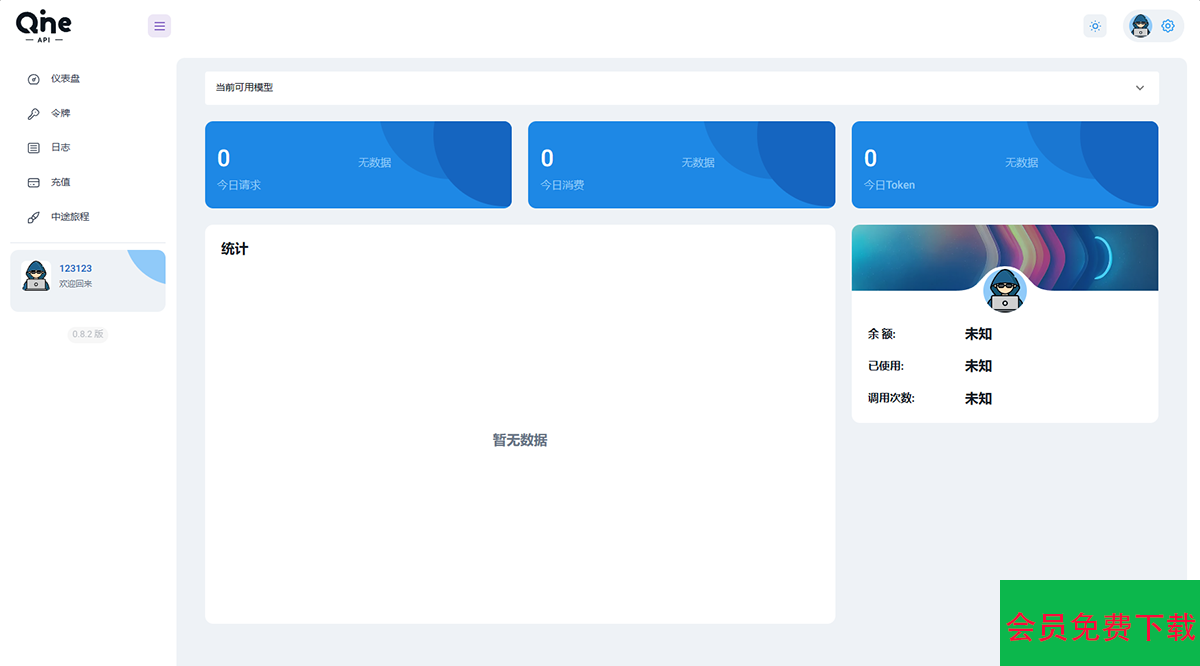Click the 令牌 key icon

[x=33, y=114]
